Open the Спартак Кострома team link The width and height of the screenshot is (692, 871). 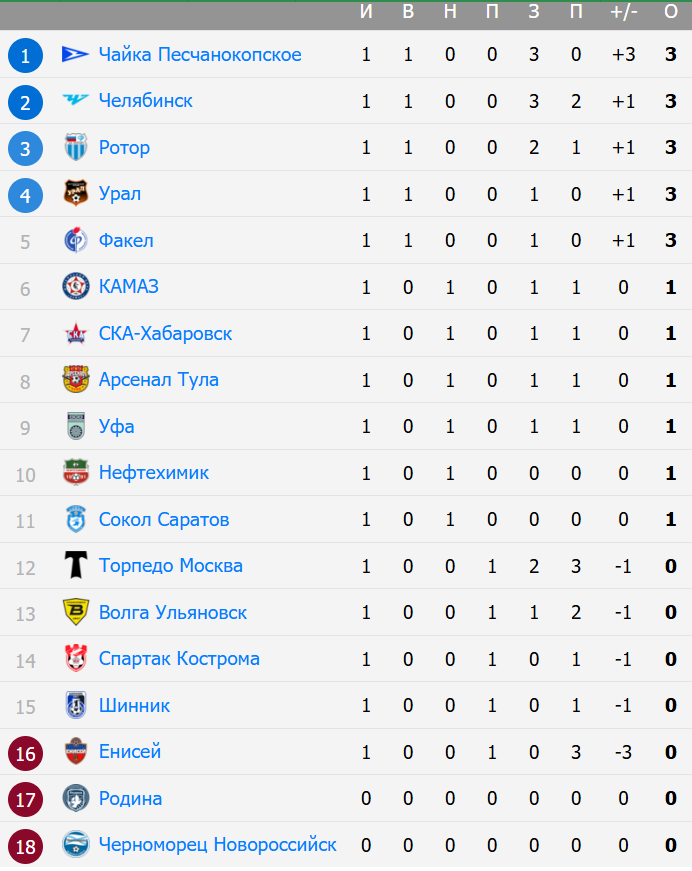tap(179, 659)
